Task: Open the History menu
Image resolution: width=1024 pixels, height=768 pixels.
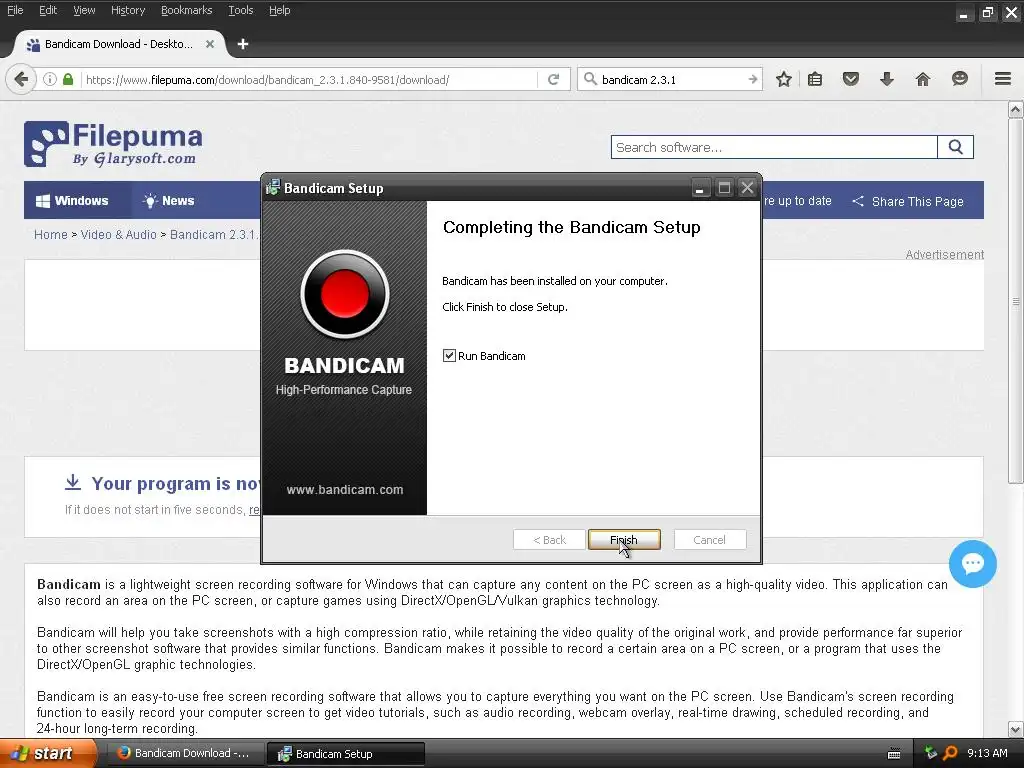Action: click(x=127, y=10)
